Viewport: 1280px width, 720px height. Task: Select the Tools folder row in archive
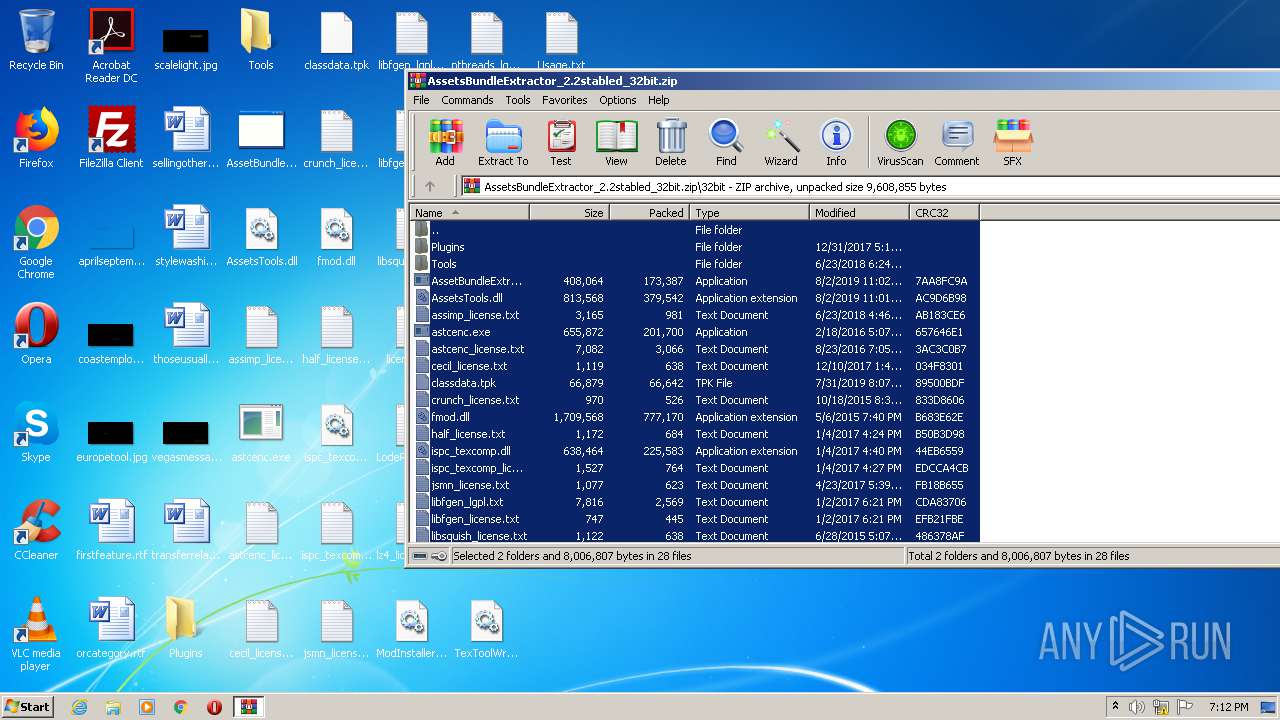[x=695, y=264]
